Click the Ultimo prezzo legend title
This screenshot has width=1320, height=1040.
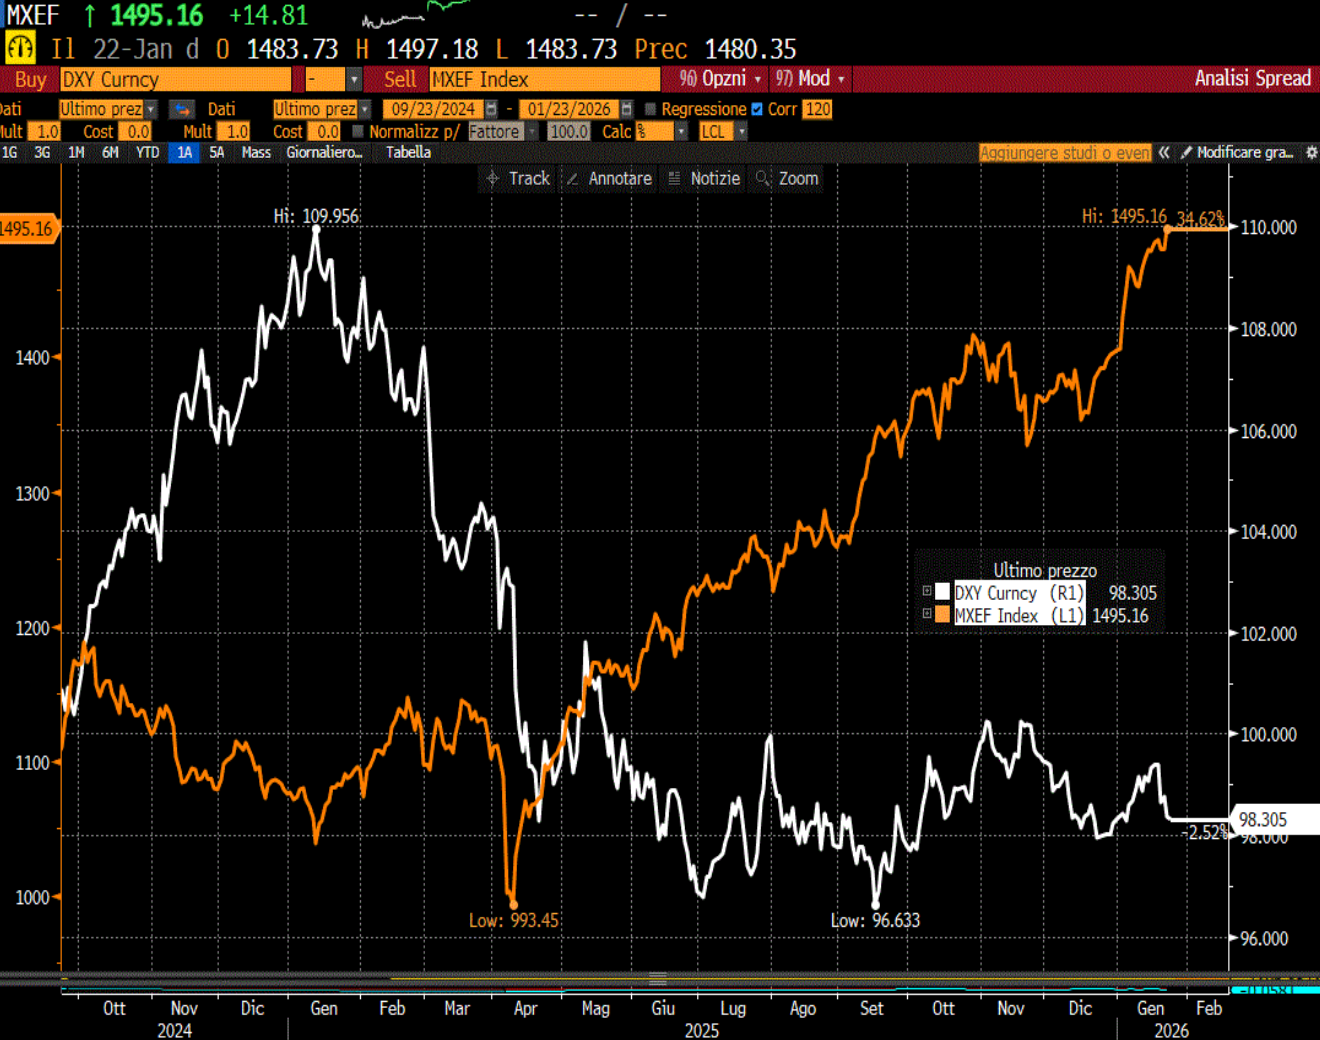coord(1045,570)
